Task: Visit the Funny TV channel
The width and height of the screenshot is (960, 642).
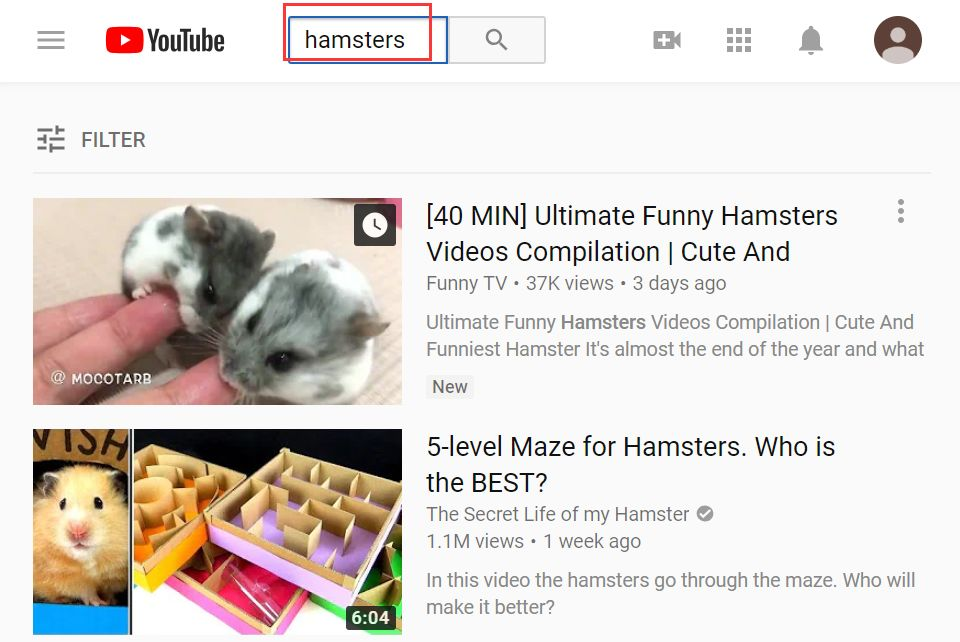Action: point(467,283)
